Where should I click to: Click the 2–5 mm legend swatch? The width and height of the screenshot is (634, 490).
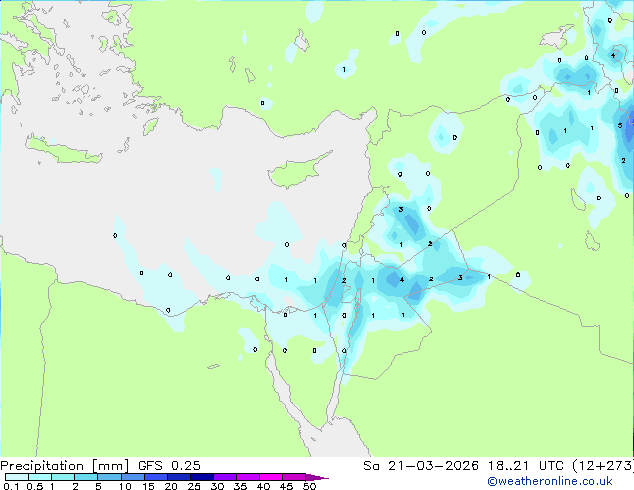click(x=86, y=477)
